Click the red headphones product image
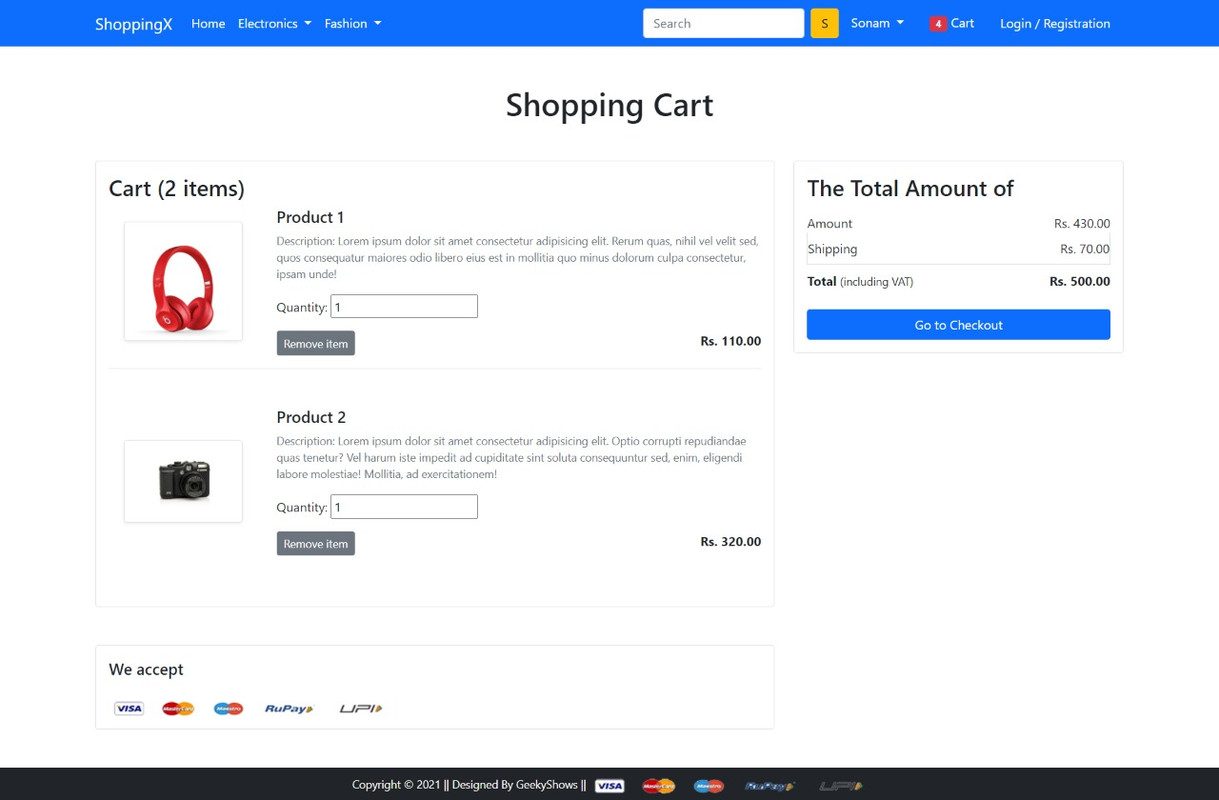 (x=182, y=280)
